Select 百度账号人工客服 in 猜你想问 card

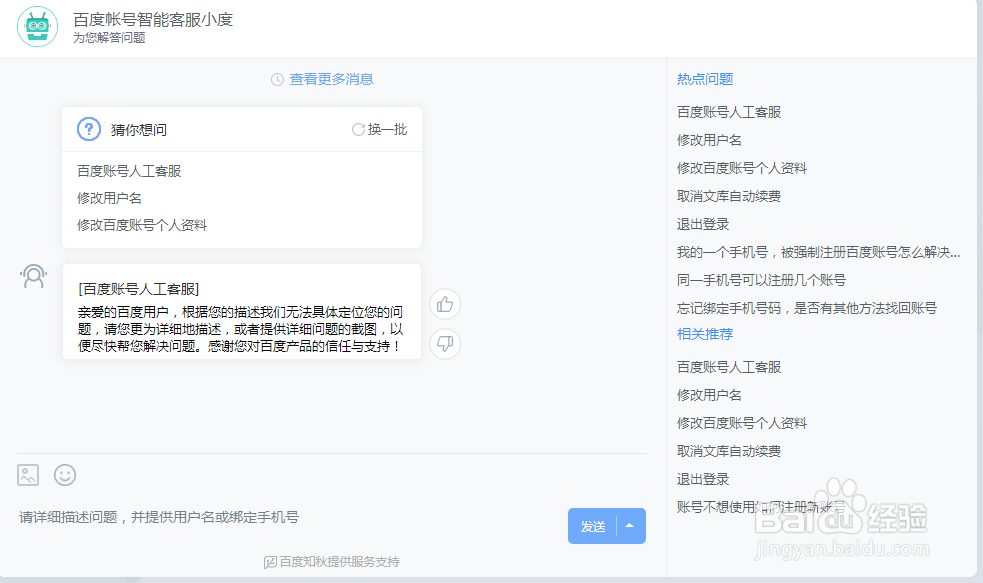click(x=129, y=171)
